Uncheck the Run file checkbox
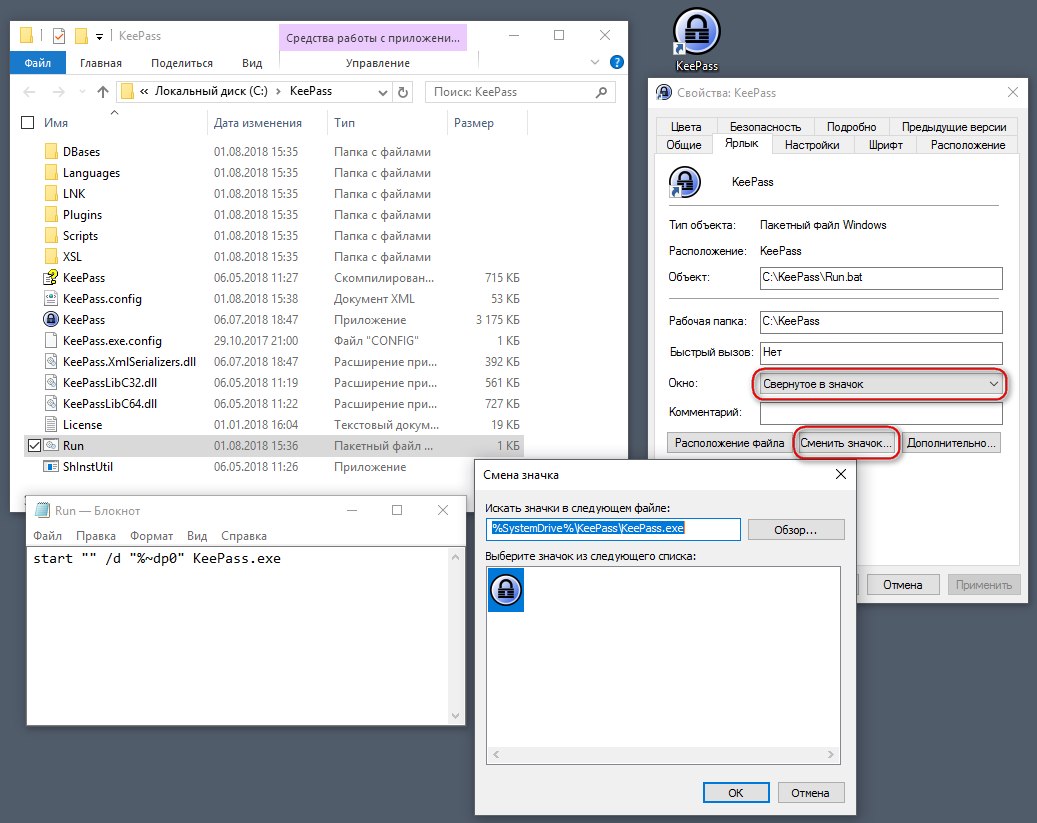 pos(34,446)
